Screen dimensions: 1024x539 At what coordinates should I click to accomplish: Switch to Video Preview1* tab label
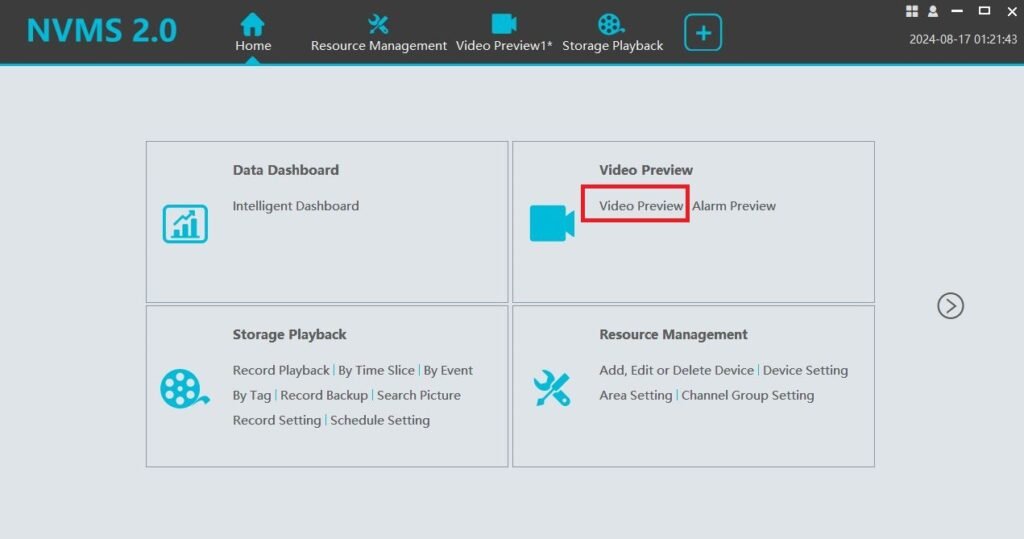[x=504, y=46]
